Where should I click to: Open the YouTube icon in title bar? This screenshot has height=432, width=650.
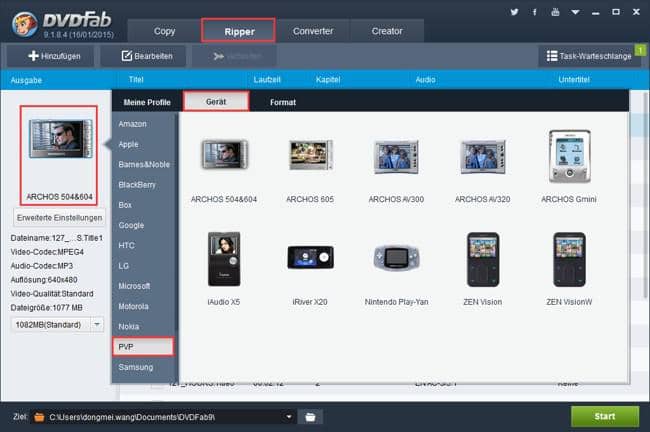click(x=555, y=12)
